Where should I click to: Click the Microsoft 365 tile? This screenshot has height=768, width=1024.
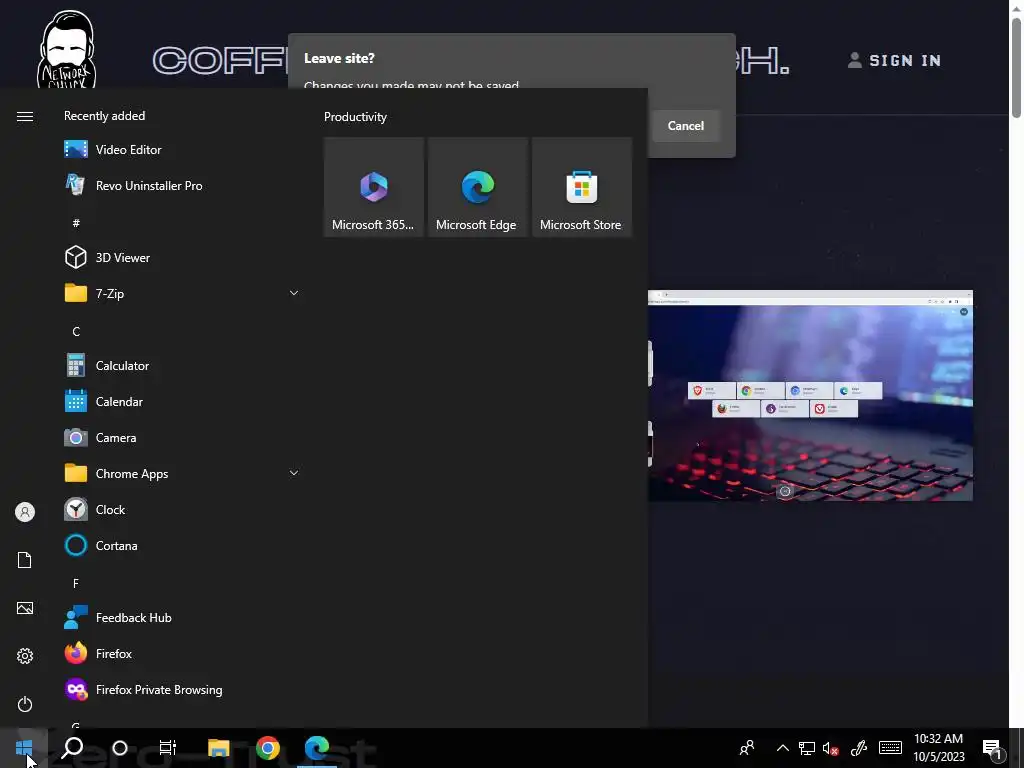pyautogui.click(x=374, y=187)
